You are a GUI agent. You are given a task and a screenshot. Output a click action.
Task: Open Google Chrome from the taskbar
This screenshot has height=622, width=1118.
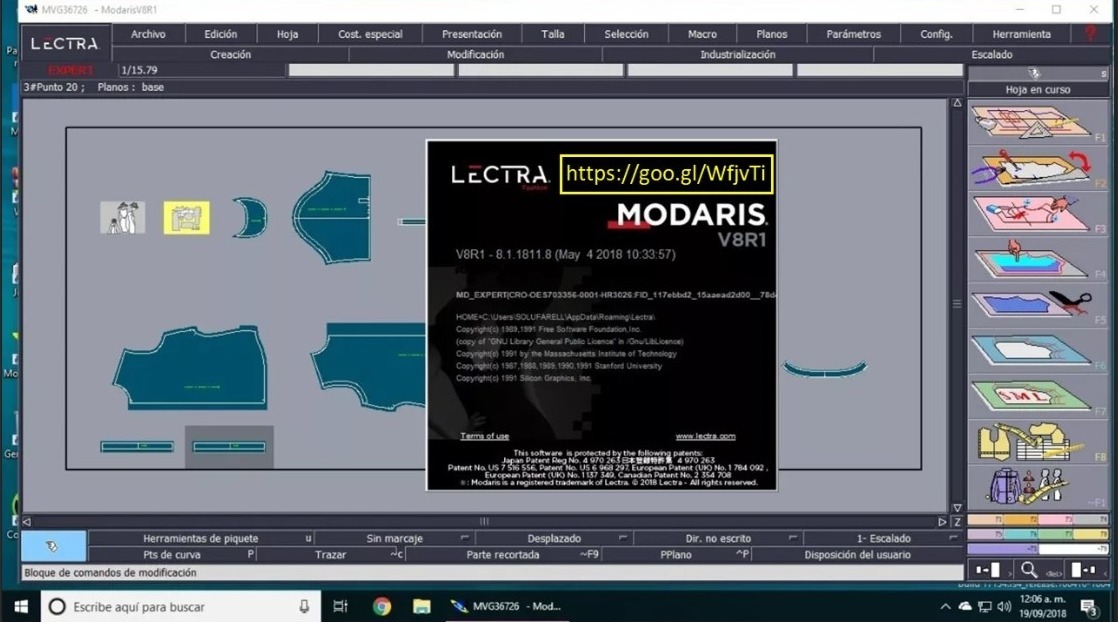(x=381, y=606)
